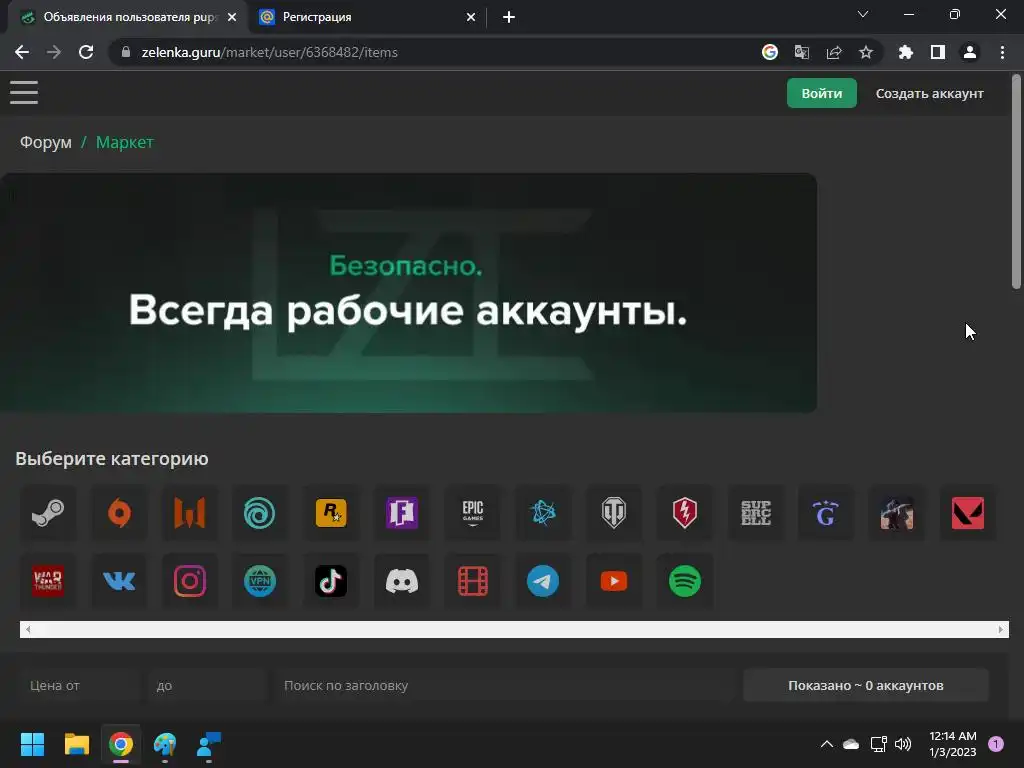
Task: Open the Escape from Tarkov category
Action: 897,513
